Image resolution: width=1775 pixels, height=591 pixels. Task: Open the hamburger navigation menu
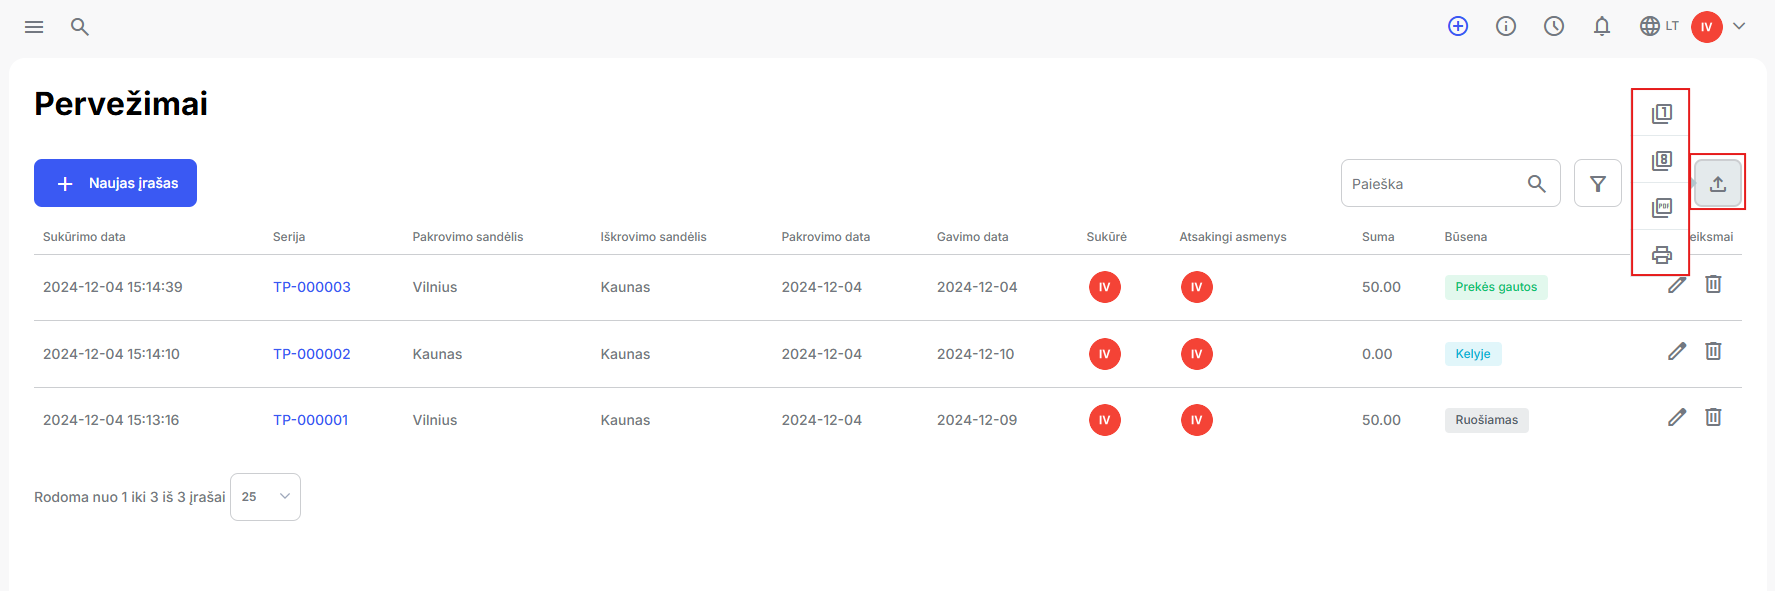[x=34, y=27]
